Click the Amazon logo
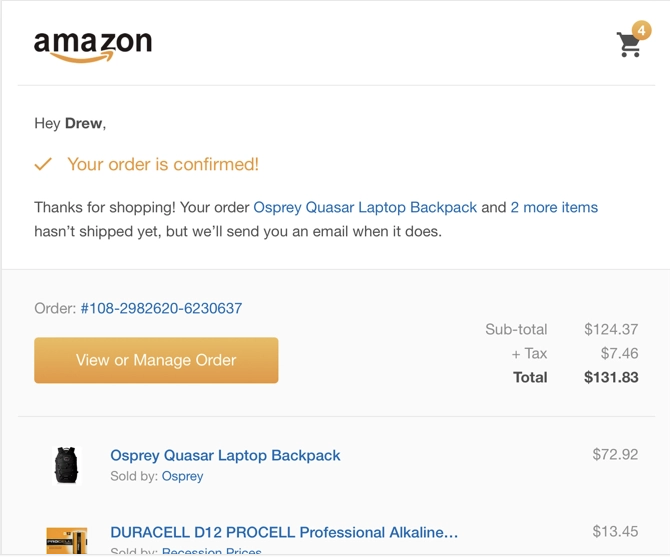 tap(93, 45)
